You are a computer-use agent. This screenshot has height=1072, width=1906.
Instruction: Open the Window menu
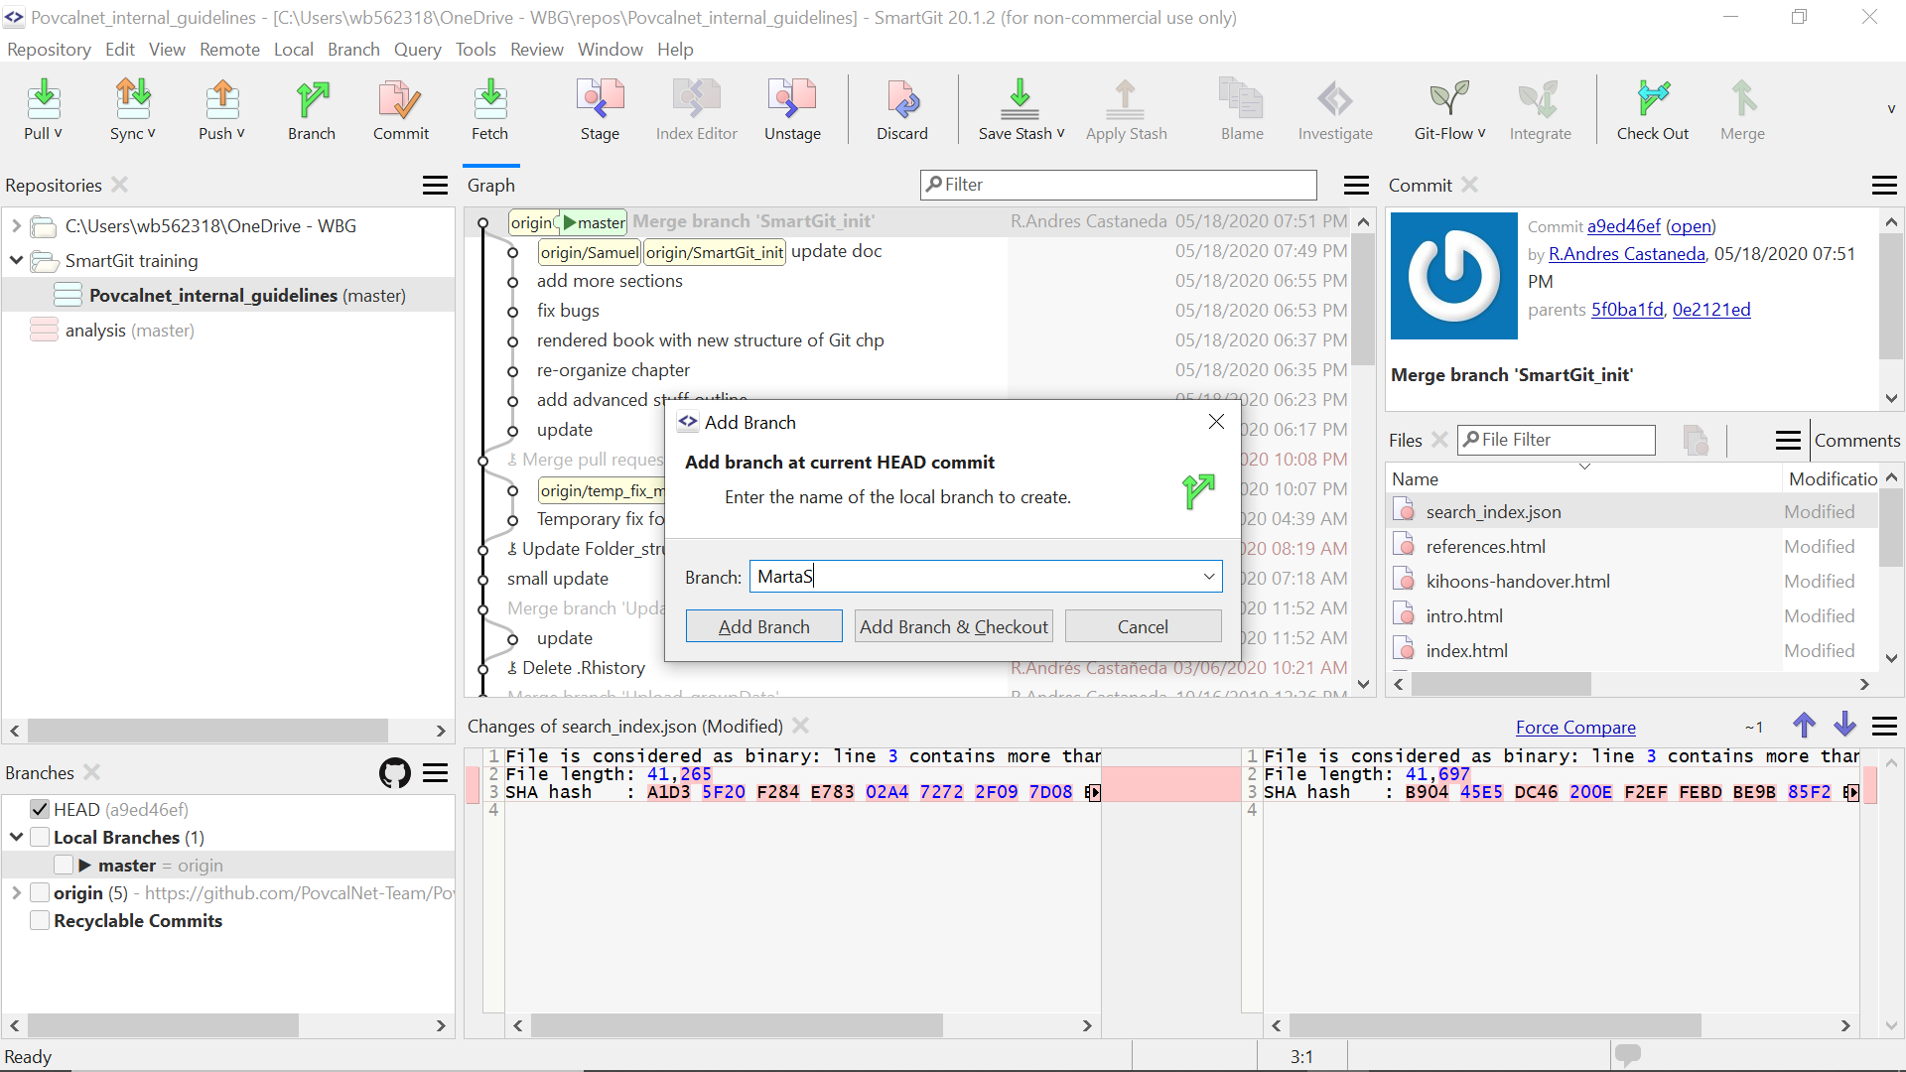610,49
